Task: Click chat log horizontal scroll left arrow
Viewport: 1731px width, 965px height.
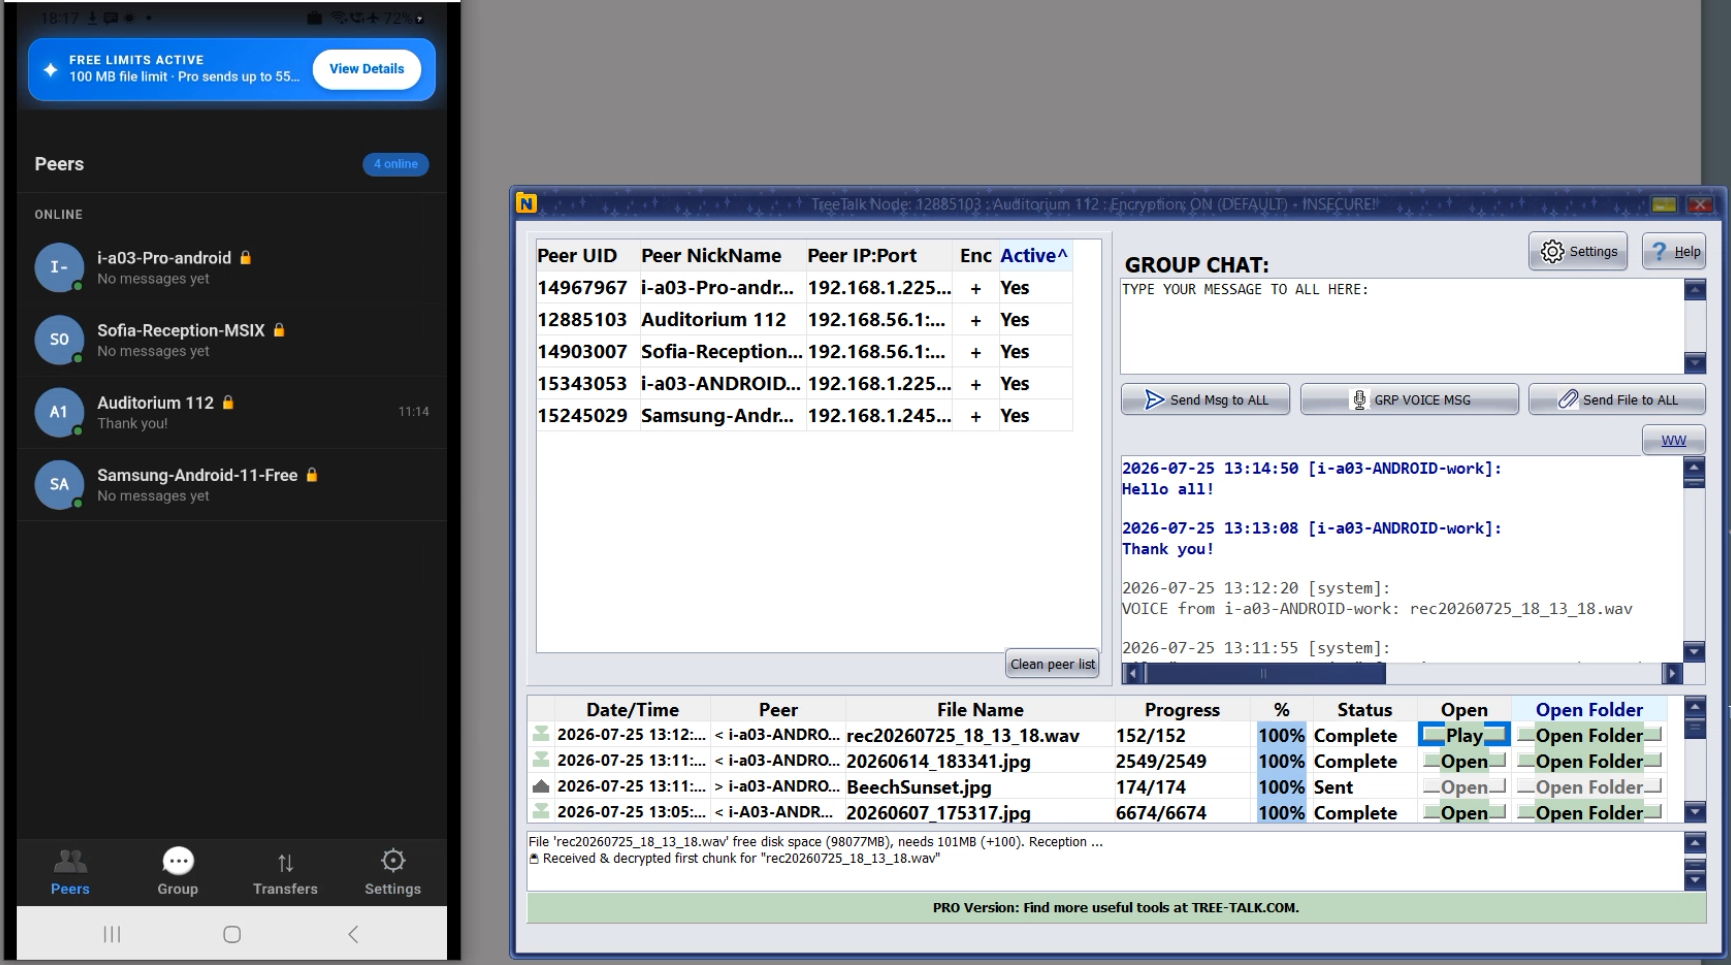Action: click(1132, 674)
